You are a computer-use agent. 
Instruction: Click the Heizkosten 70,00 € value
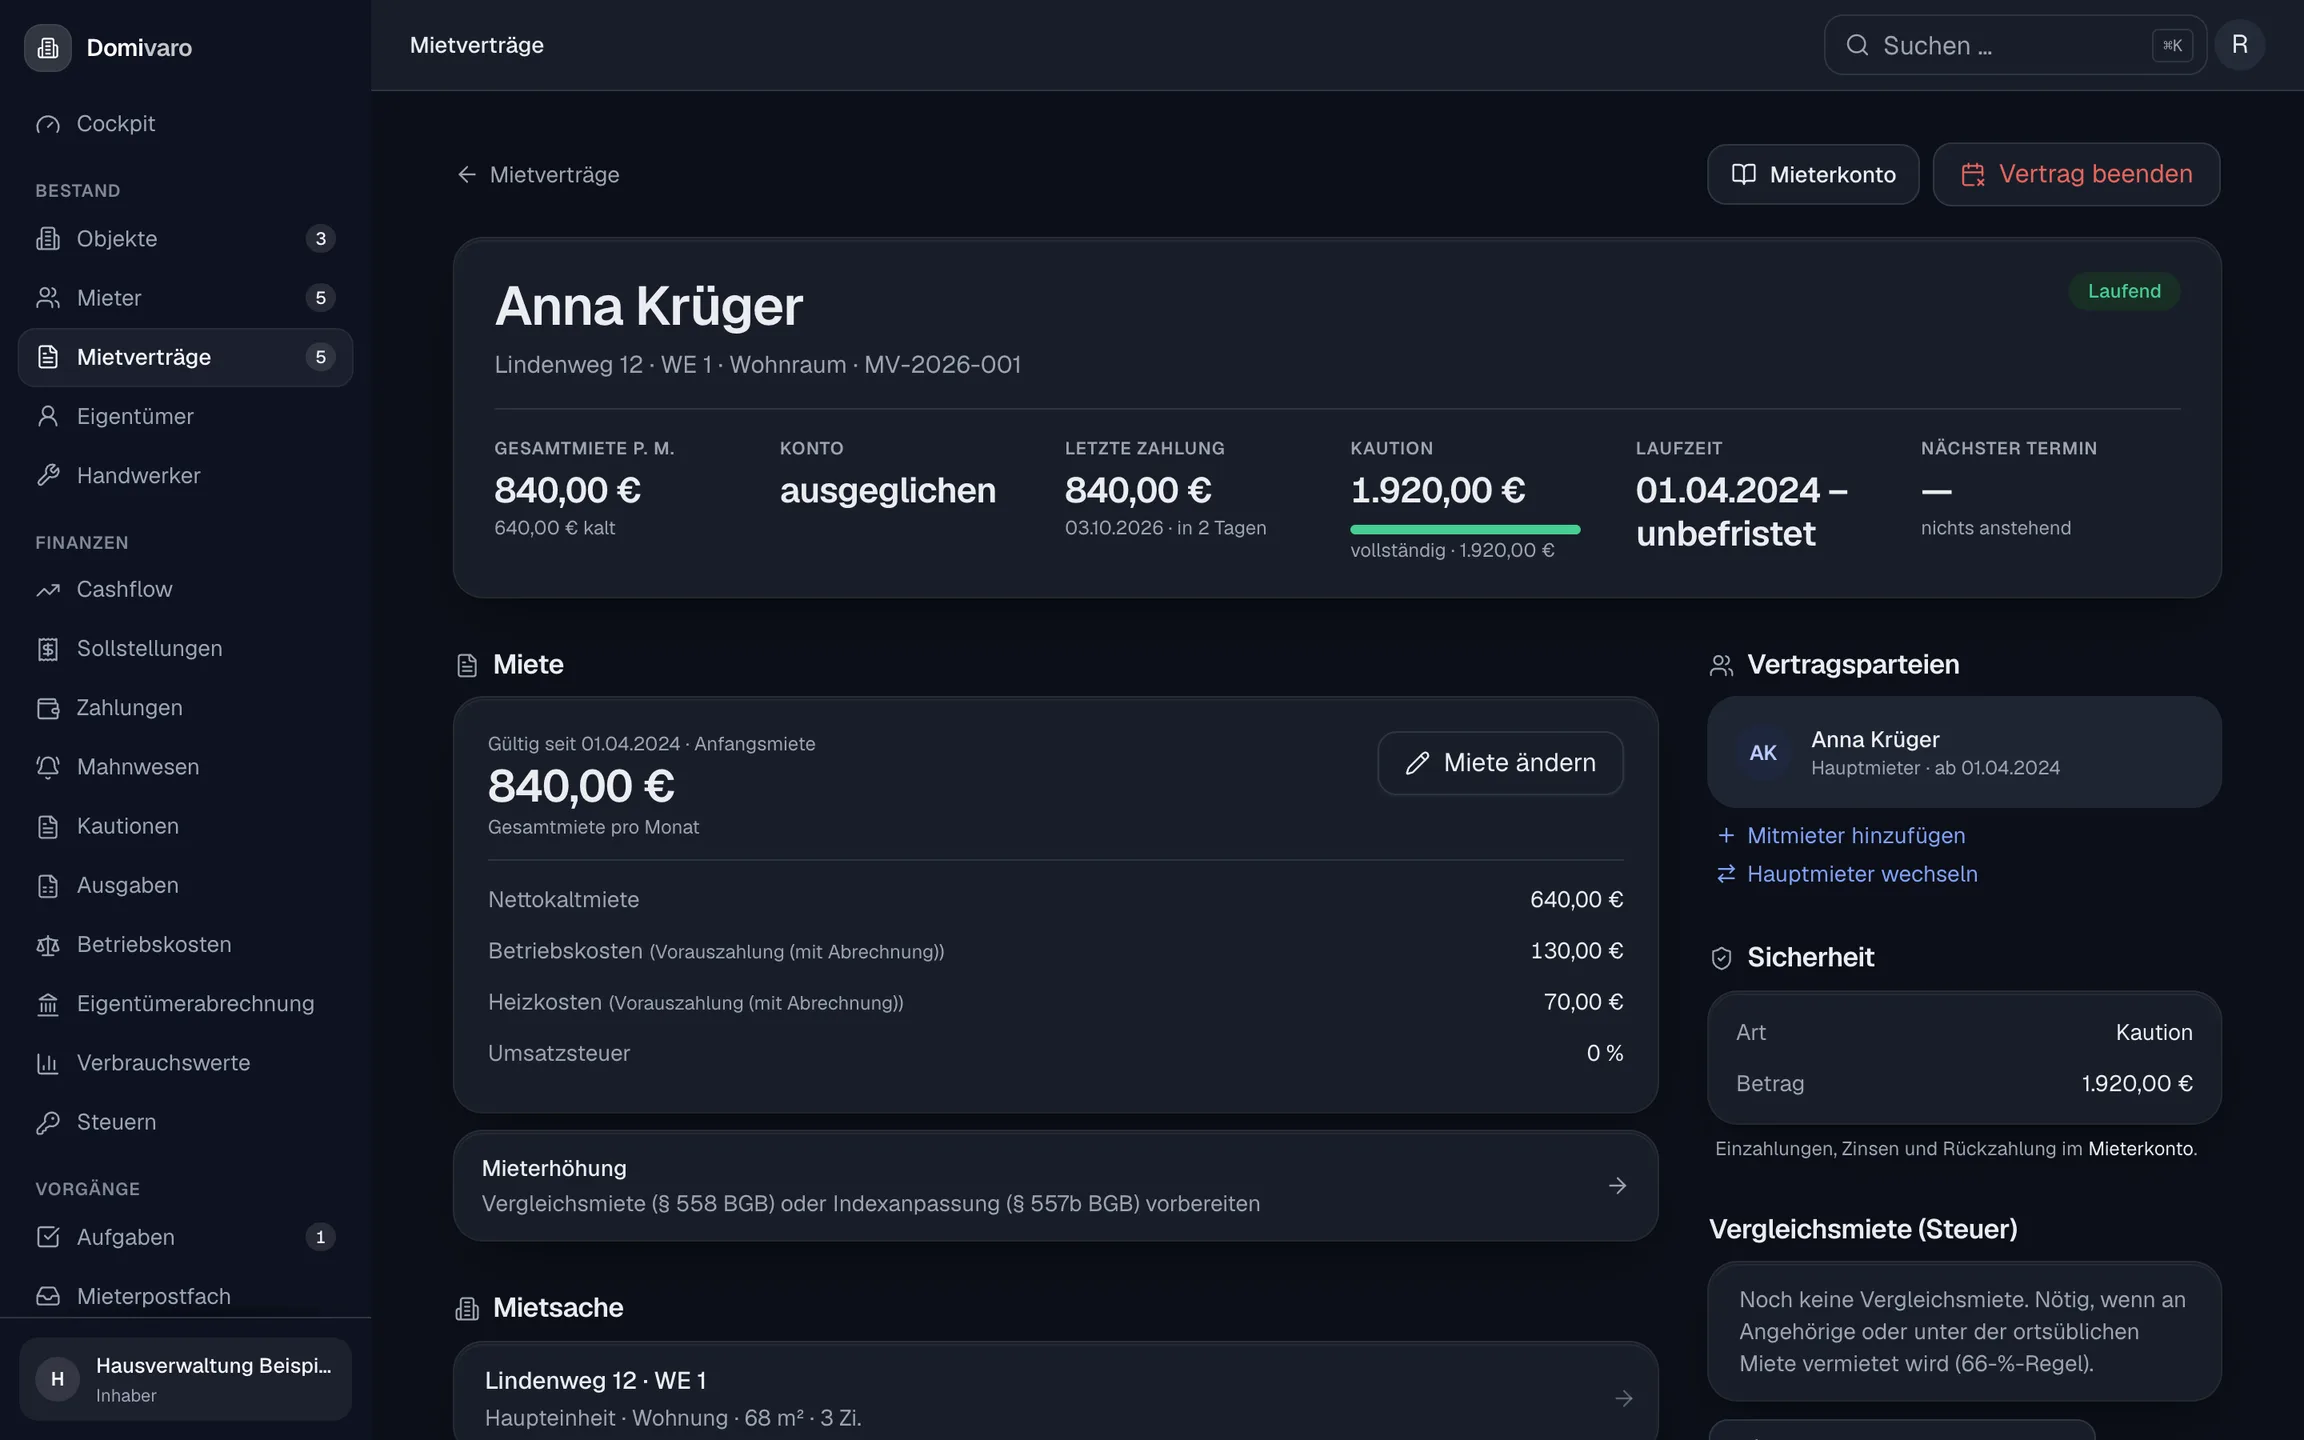pyautogui.click(x=1583, y=1002)
